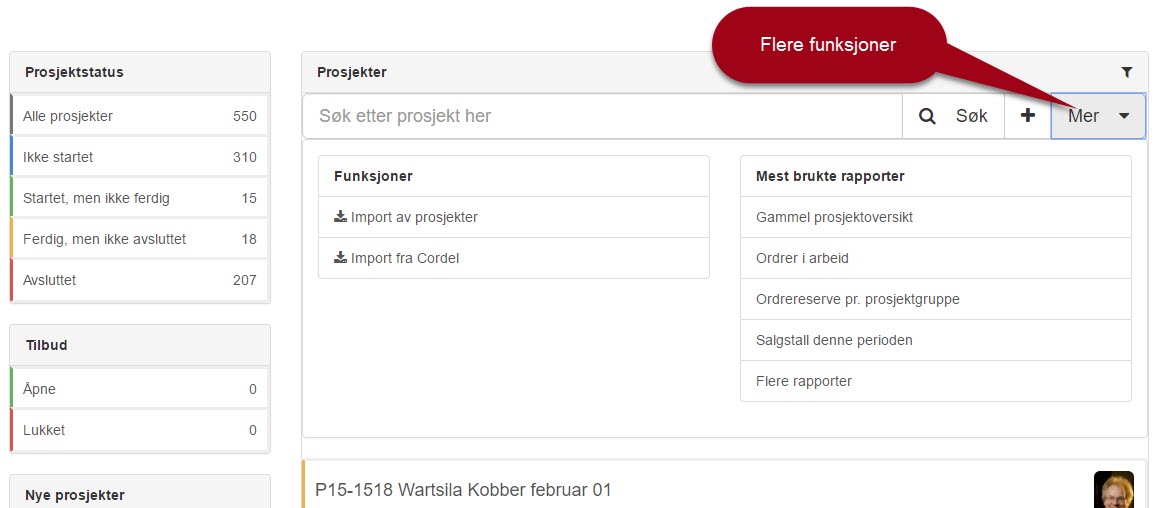The width and height of the screenshot is (1160, 508).
Task: Filter by Ikke startet projects
Action: click(x=140, y=158)
